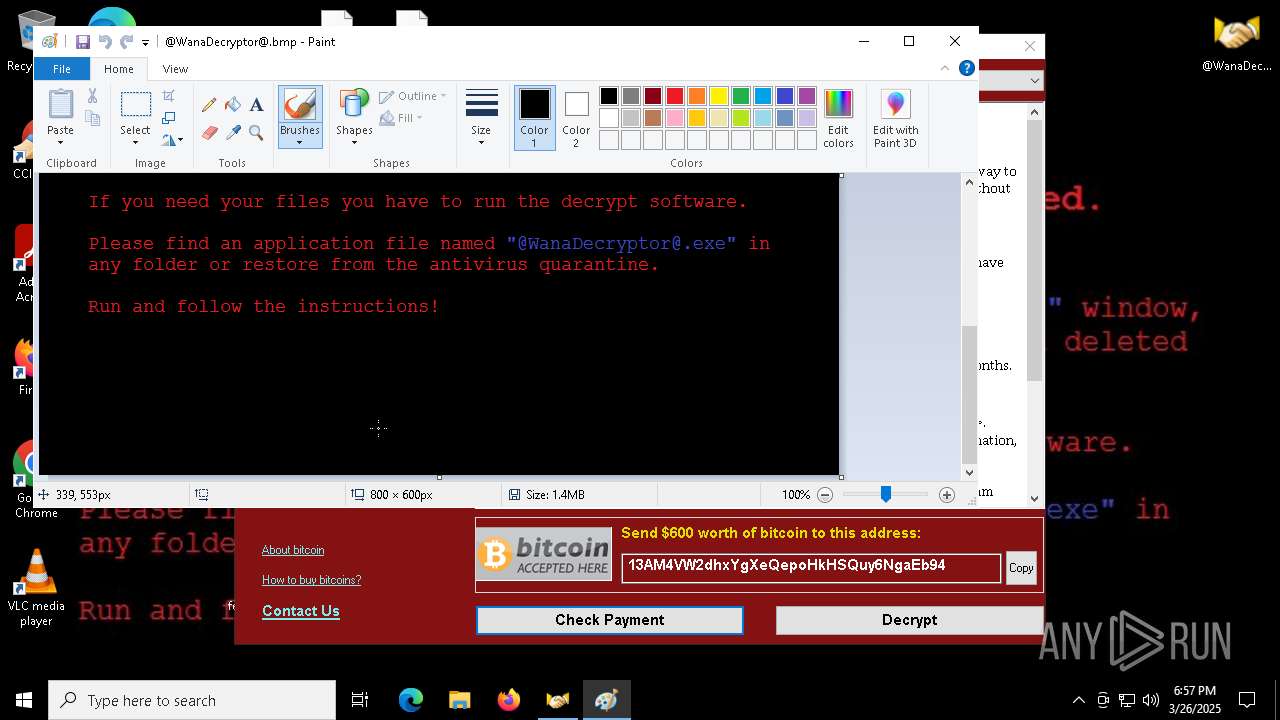Click the Decrypt button
Viewport: 1280px width, 720px height.
(909, 620)
